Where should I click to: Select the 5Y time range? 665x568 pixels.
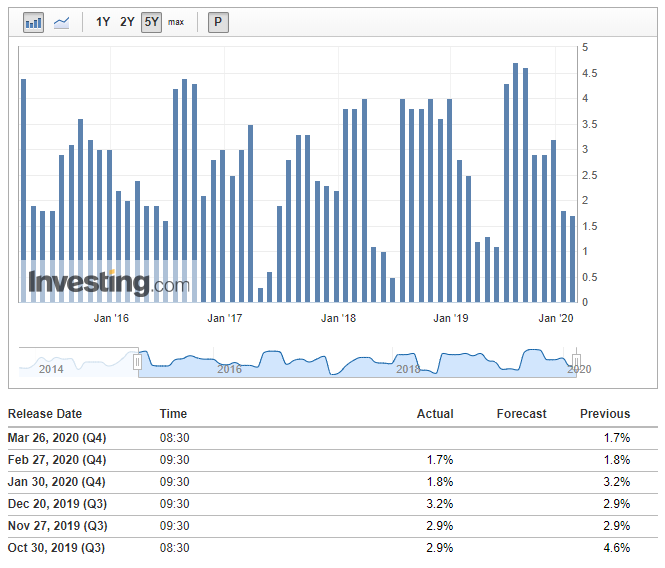[x=151, y=22]
